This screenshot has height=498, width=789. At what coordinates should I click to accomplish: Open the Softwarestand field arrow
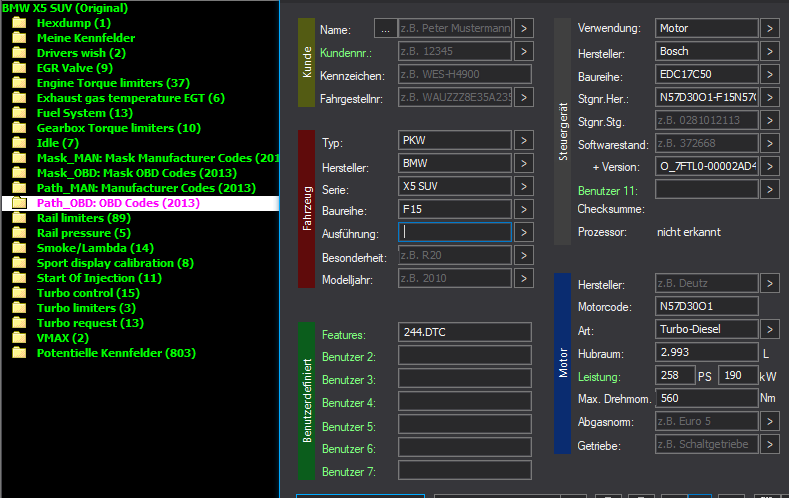click(x=770, y=144)
